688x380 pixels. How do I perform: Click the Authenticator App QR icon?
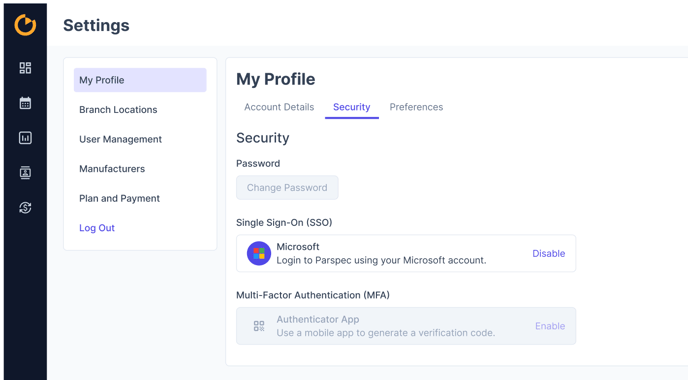(259, 326)
